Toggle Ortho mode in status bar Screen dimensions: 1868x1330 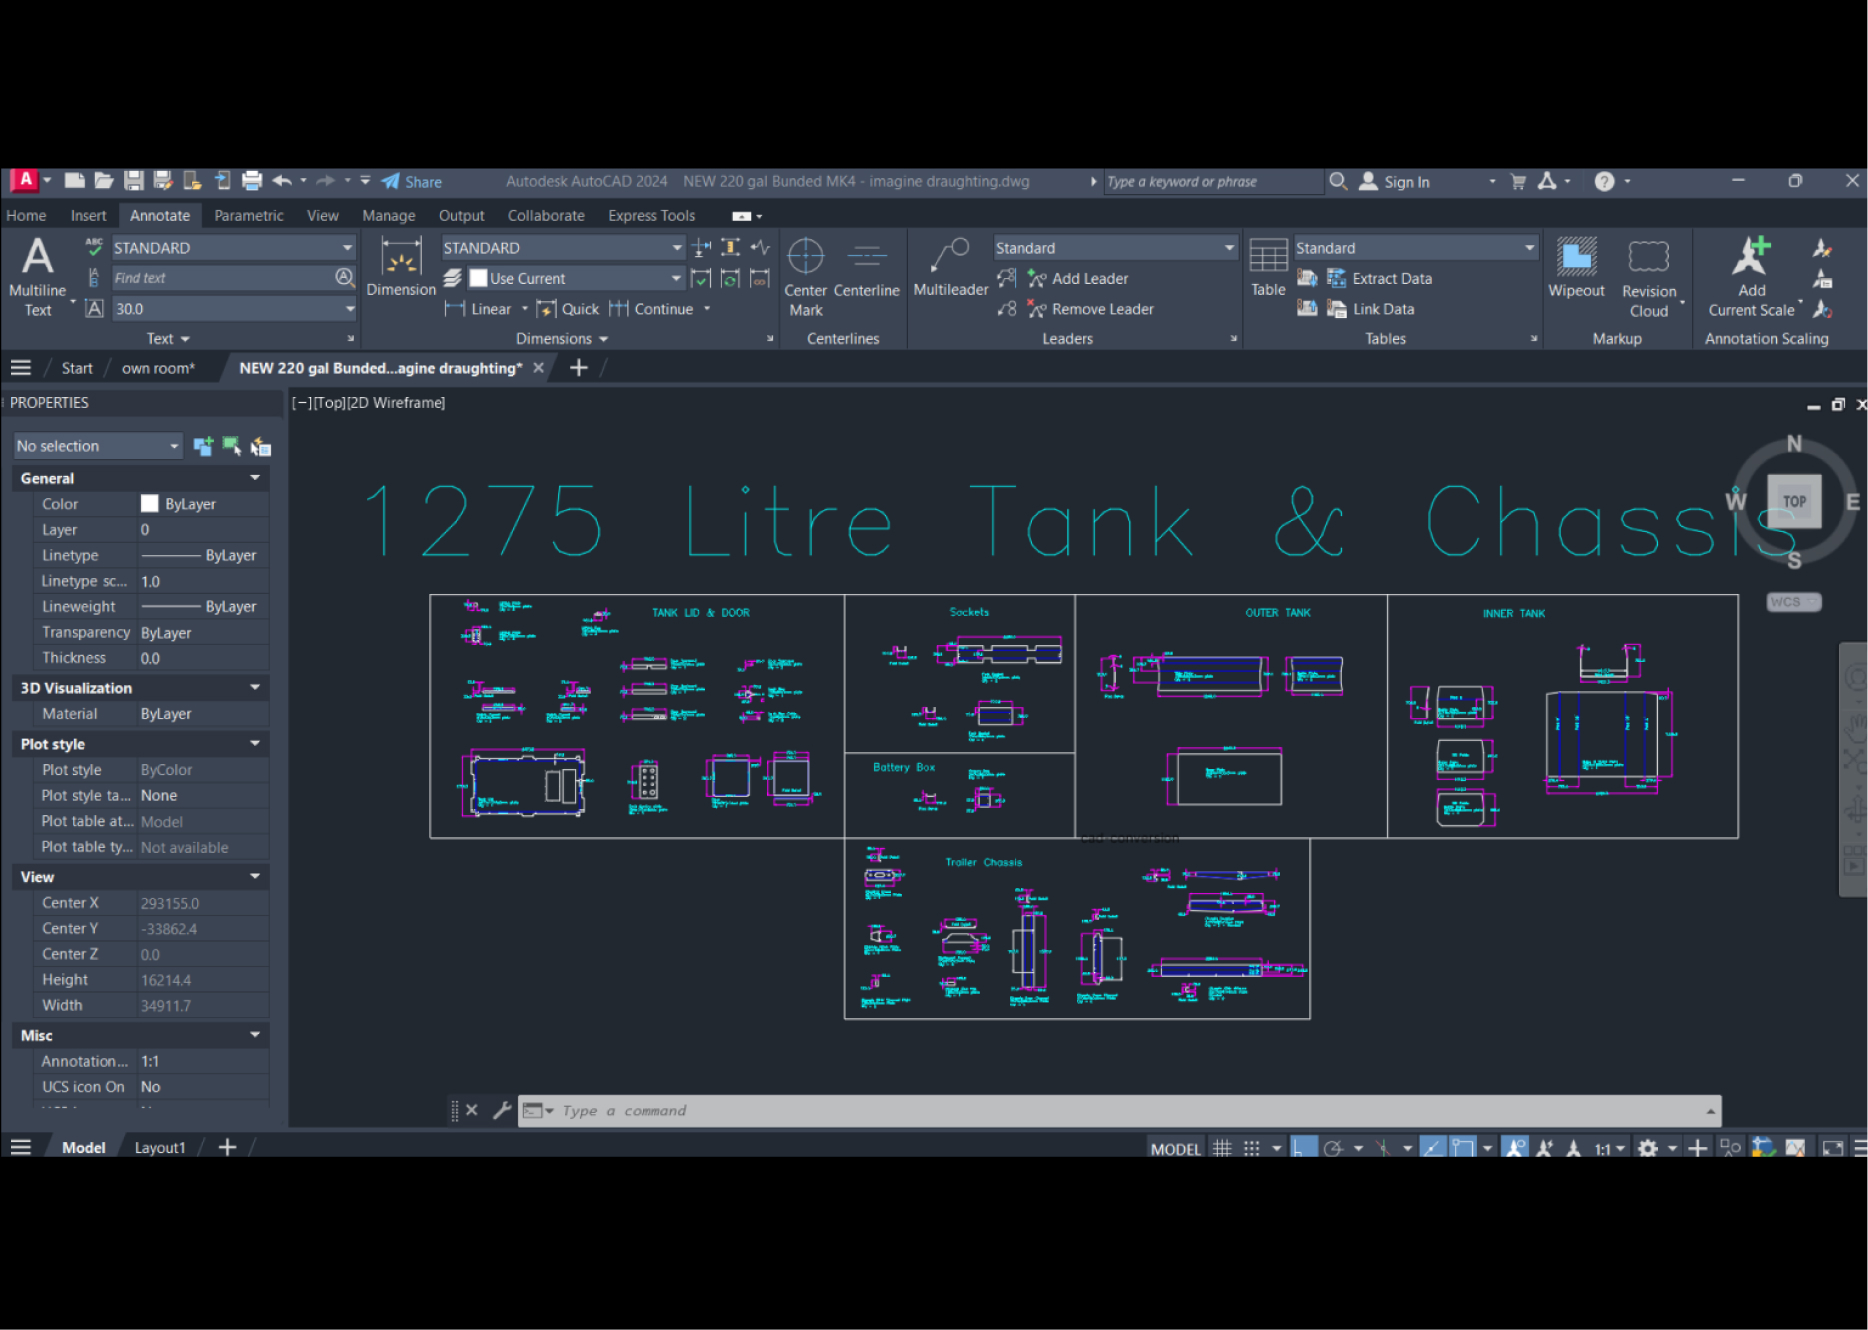tap(1303, 1148)
